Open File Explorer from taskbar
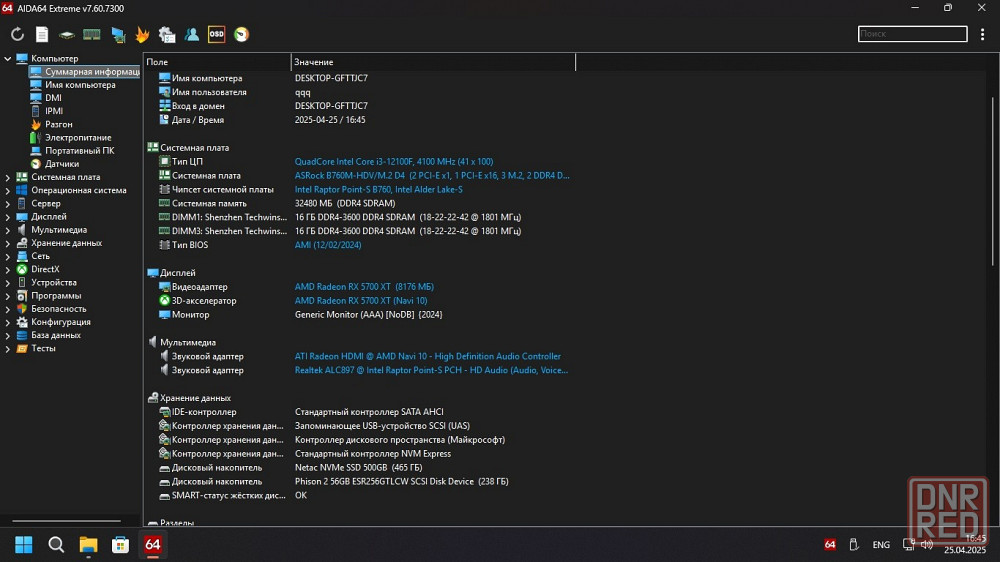 coord(88,545)
